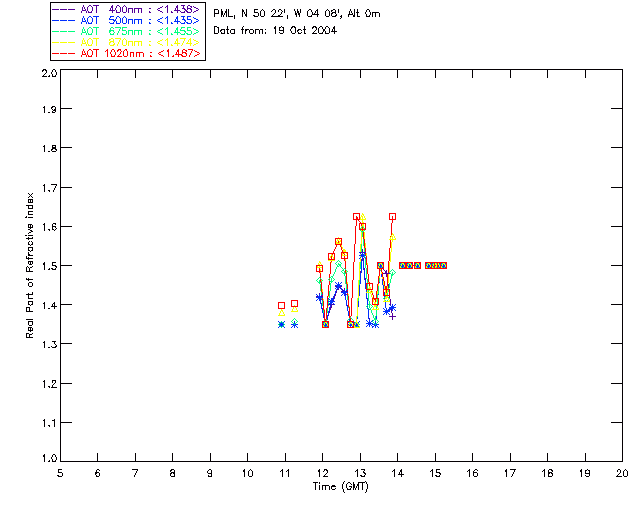Click the AOT 675nm legend entry
The width and height of the screenshot is (640, 512).
coord(126,31)
